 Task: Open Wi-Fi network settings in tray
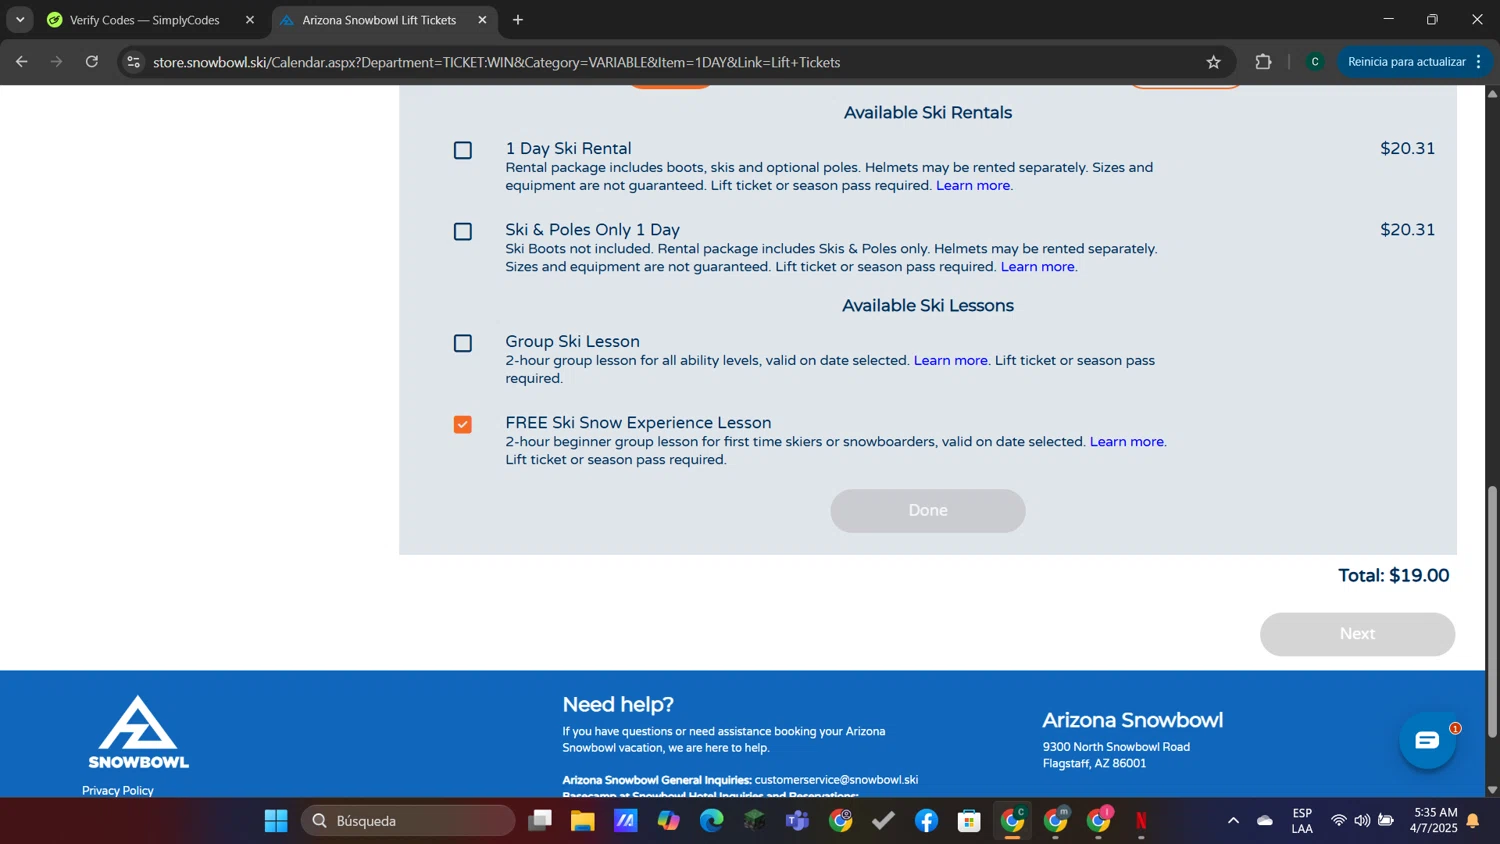pos(1338,821)
